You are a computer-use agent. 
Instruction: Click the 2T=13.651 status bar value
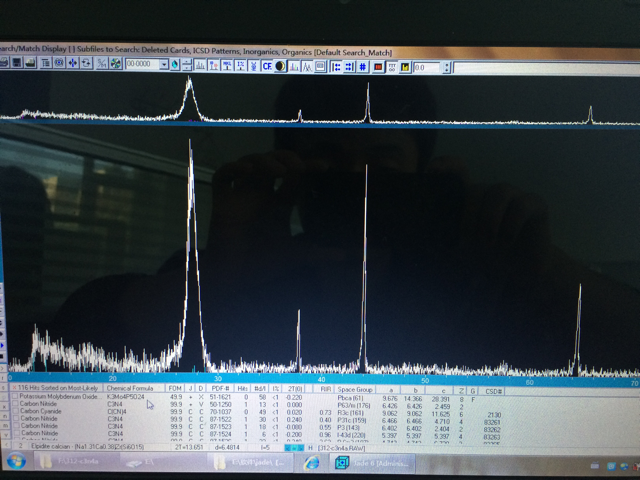189,447
